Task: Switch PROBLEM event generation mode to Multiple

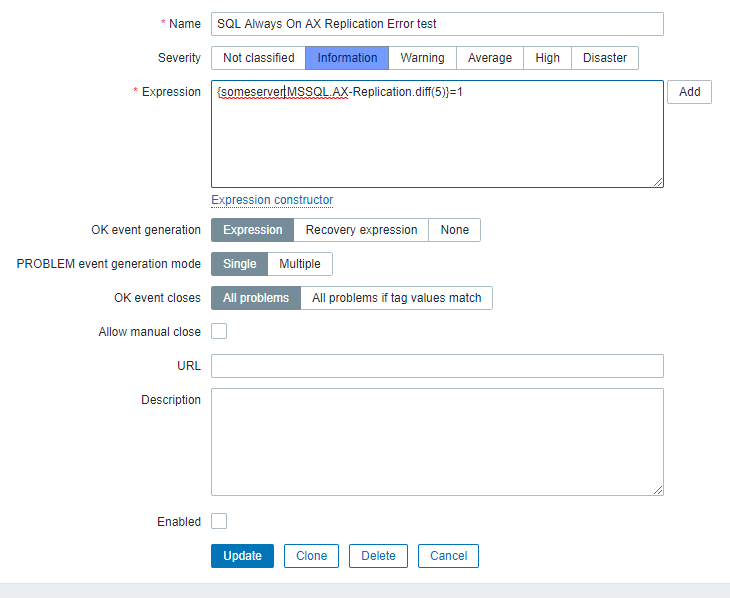Action: pos(300,264)
